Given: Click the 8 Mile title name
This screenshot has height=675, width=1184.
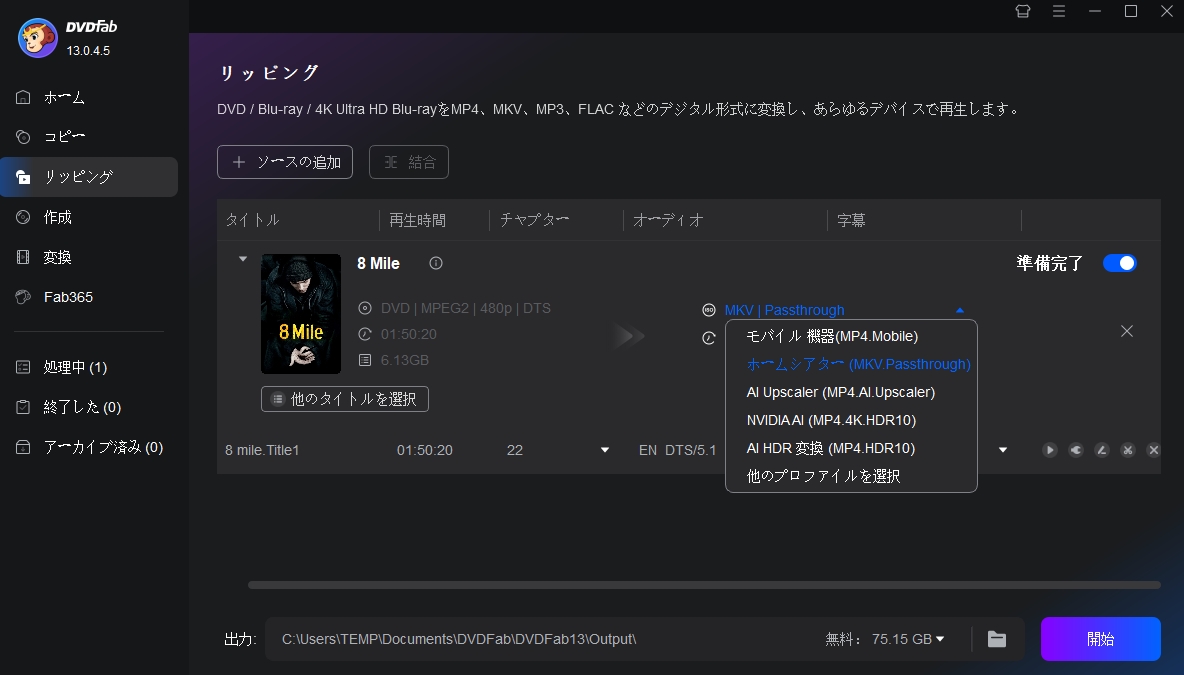Looking at the screenshot, I should click(378, 264).
